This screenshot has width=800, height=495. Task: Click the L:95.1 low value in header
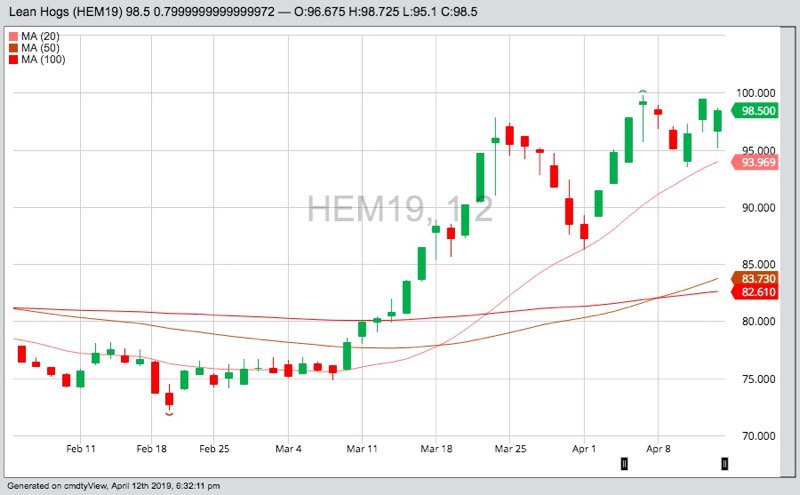click(x=420, y=11)
